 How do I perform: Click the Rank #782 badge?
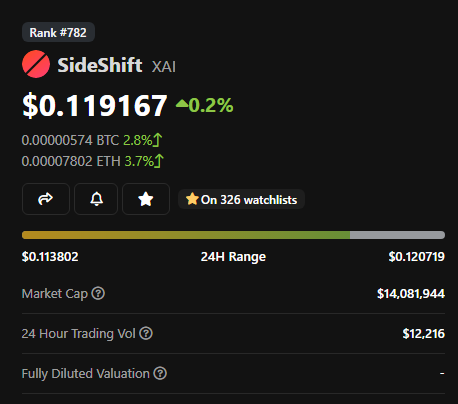tap(58, 32)
